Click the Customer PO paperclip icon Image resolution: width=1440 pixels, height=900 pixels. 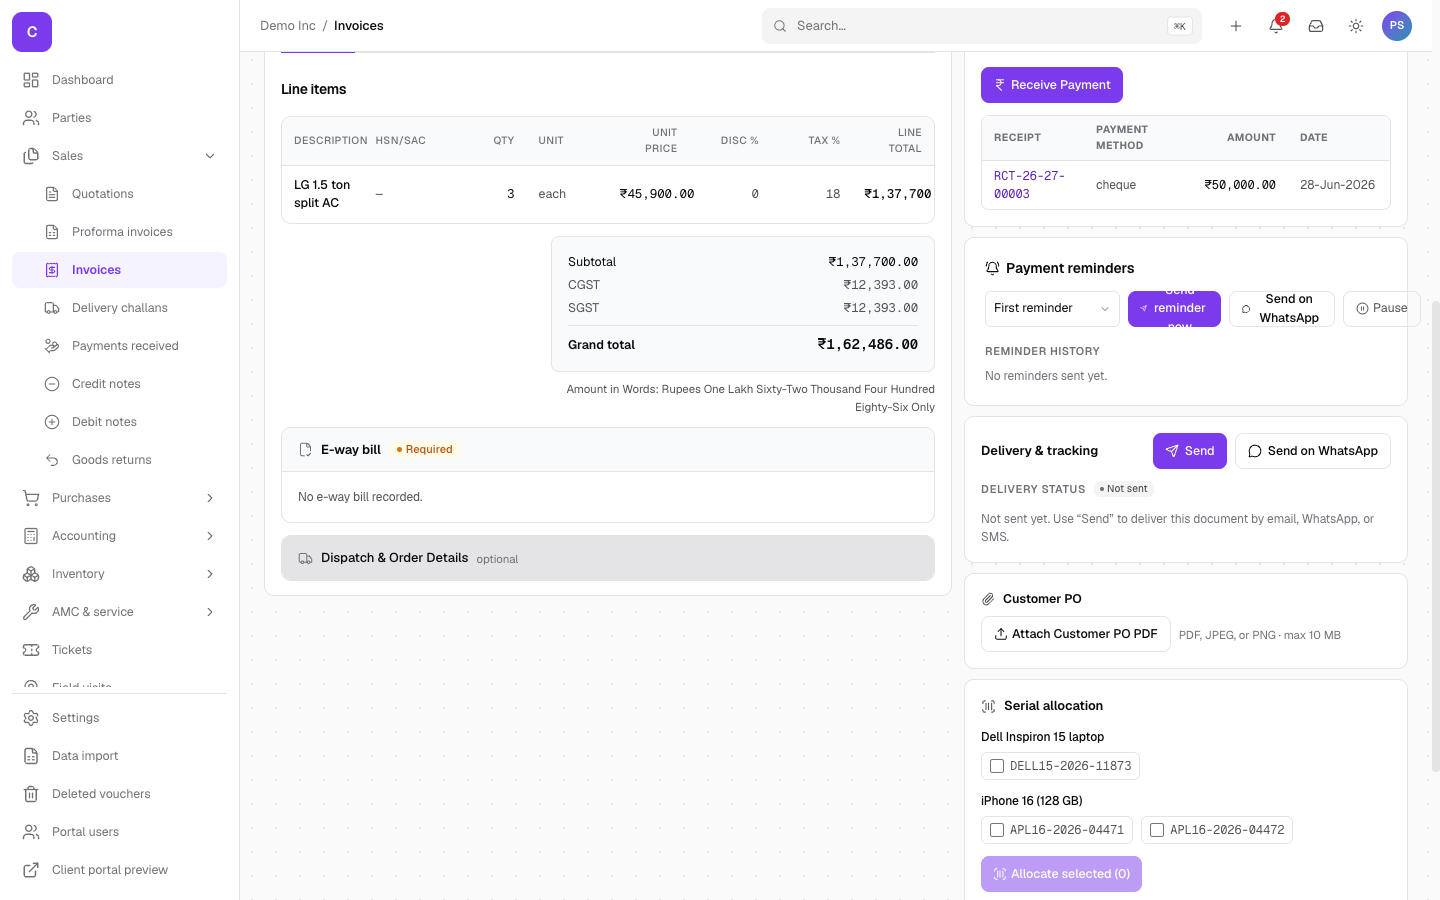[988, 599]
